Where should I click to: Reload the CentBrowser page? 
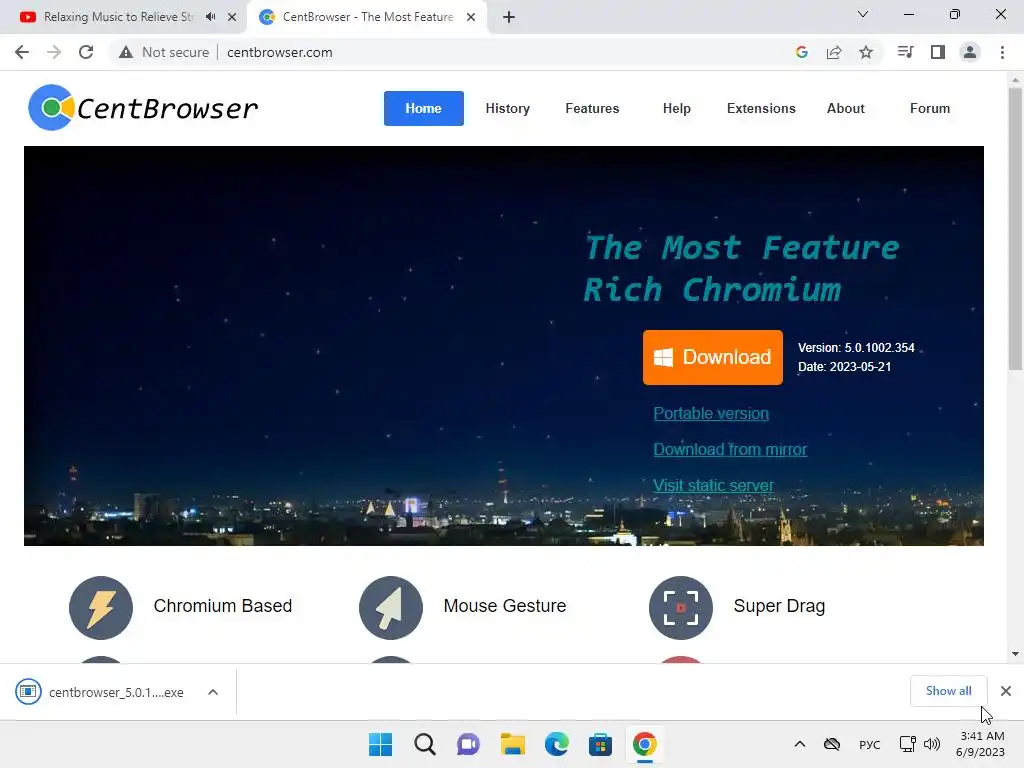coord(86,52)
